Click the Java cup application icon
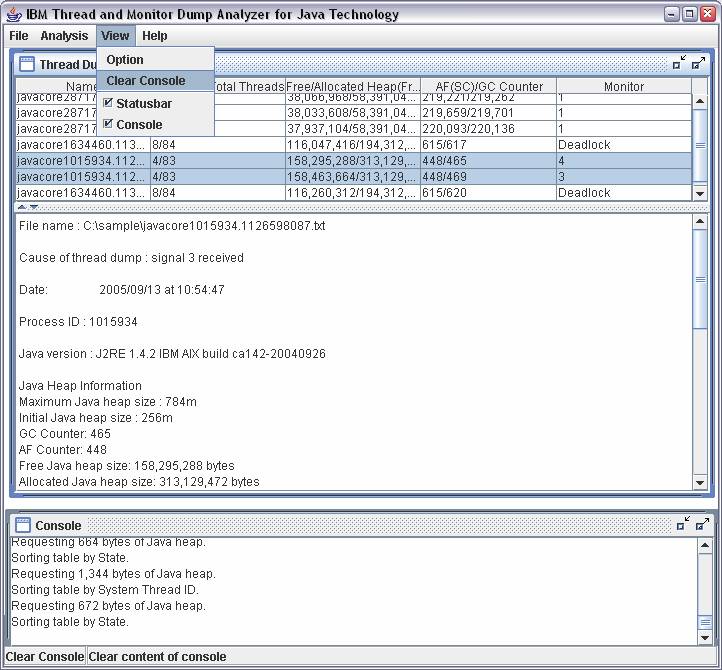The image size is (722, 670). [x=14, y=15]
